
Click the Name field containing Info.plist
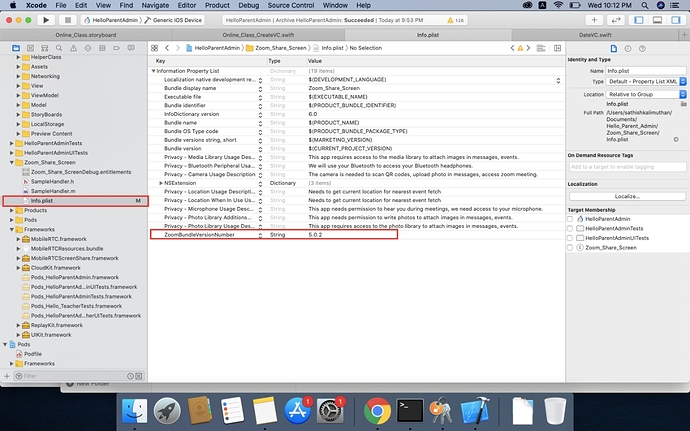tap(646, 71)
